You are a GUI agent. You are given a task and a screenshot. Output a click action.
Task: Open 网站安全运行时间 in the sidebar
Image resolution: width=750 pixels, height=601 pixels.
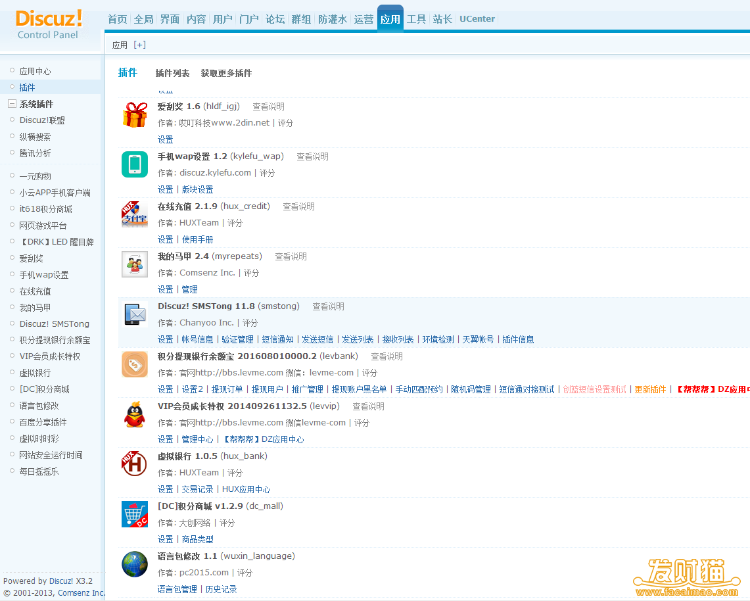click(x=51, y=455)
